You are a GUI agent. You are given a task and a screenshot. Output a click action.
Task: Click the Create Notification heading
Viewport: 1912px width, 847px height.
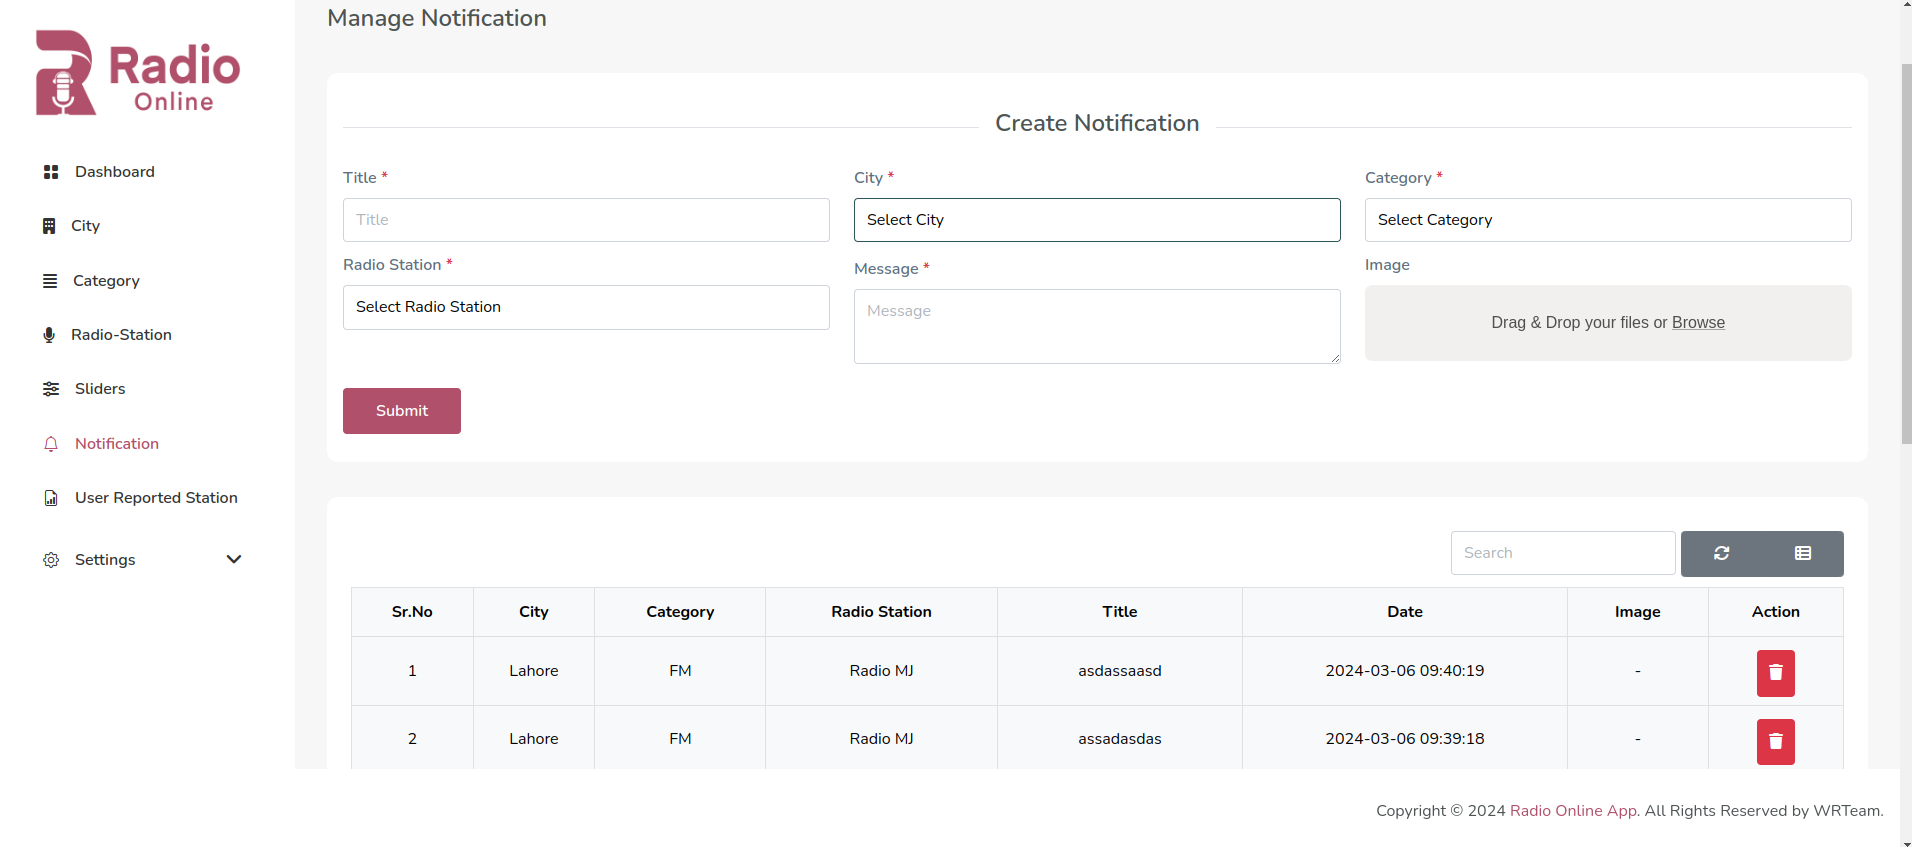(x=1097, y=123)
